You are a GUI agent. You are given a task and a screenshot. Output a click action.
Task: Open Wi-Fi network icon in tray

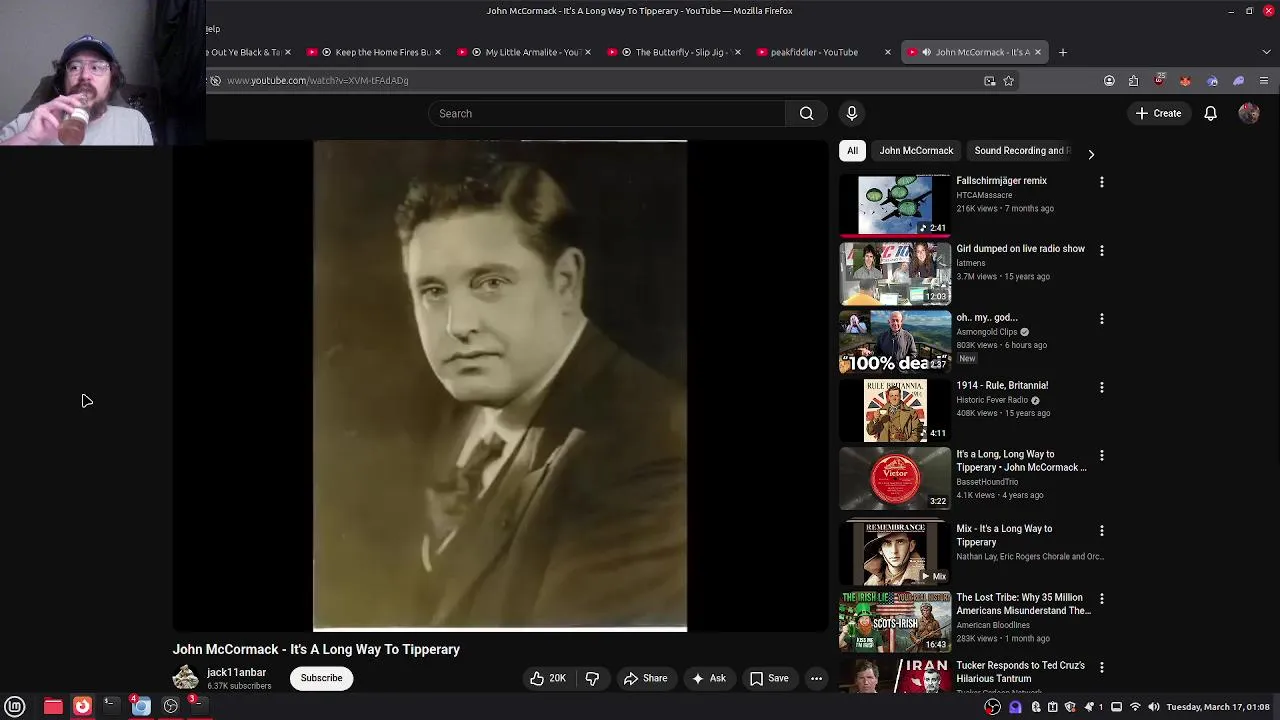(1135, 707)
